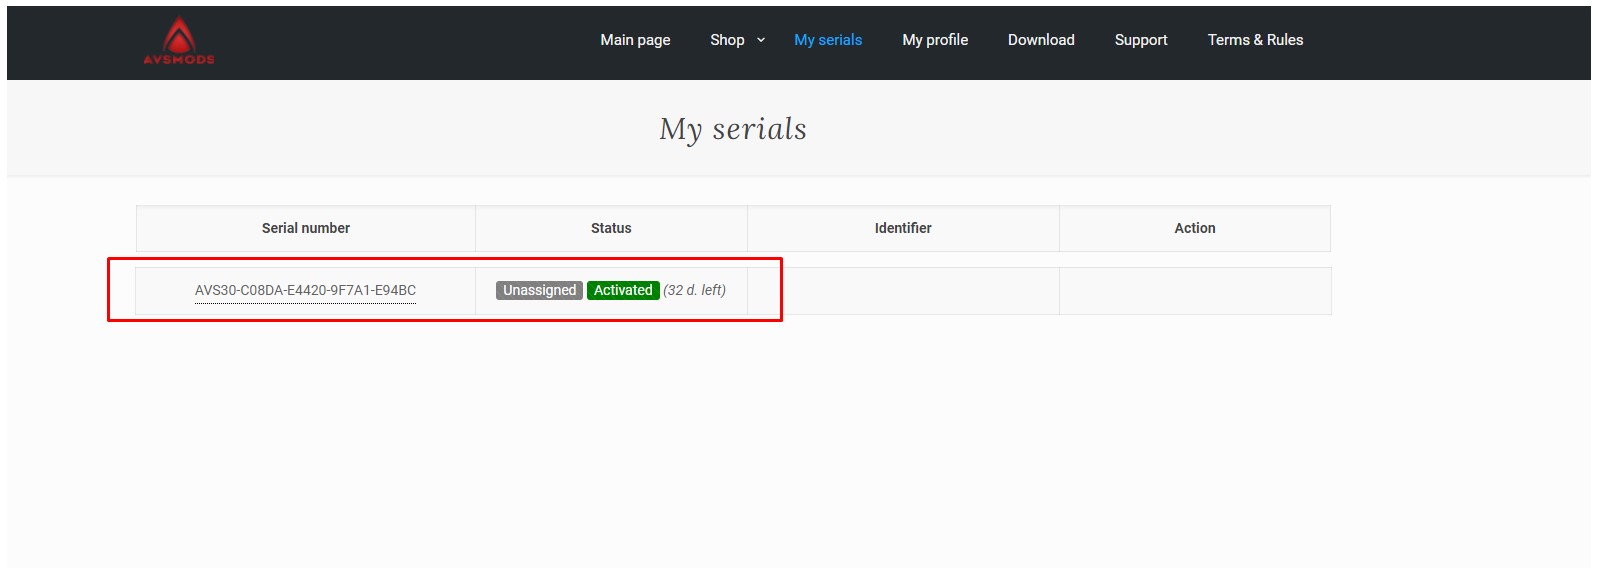View Terms & Rules
This screenshot has width=1598, height=573.
[x=1254, y=40]
